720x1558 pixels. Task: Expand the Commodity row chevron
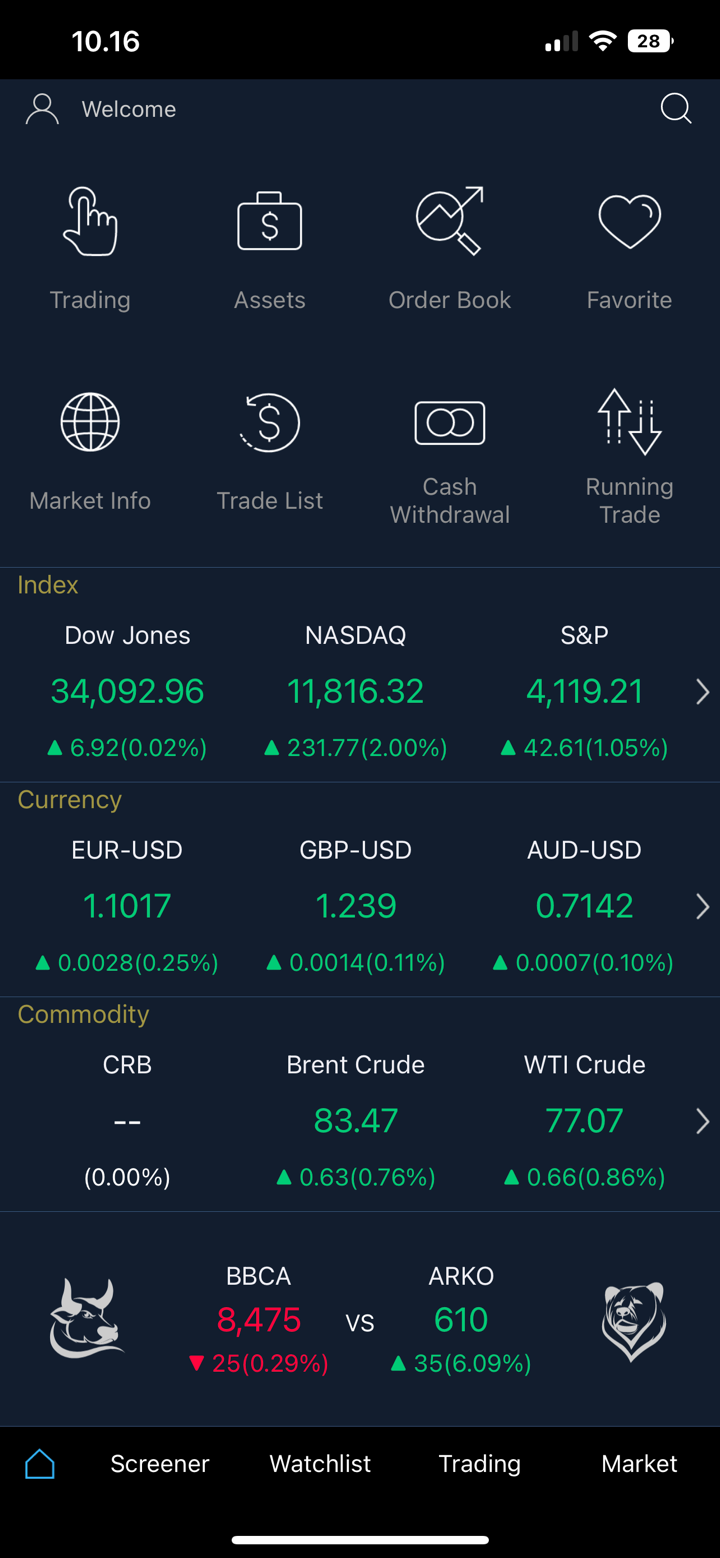(x=702, y=1121)
